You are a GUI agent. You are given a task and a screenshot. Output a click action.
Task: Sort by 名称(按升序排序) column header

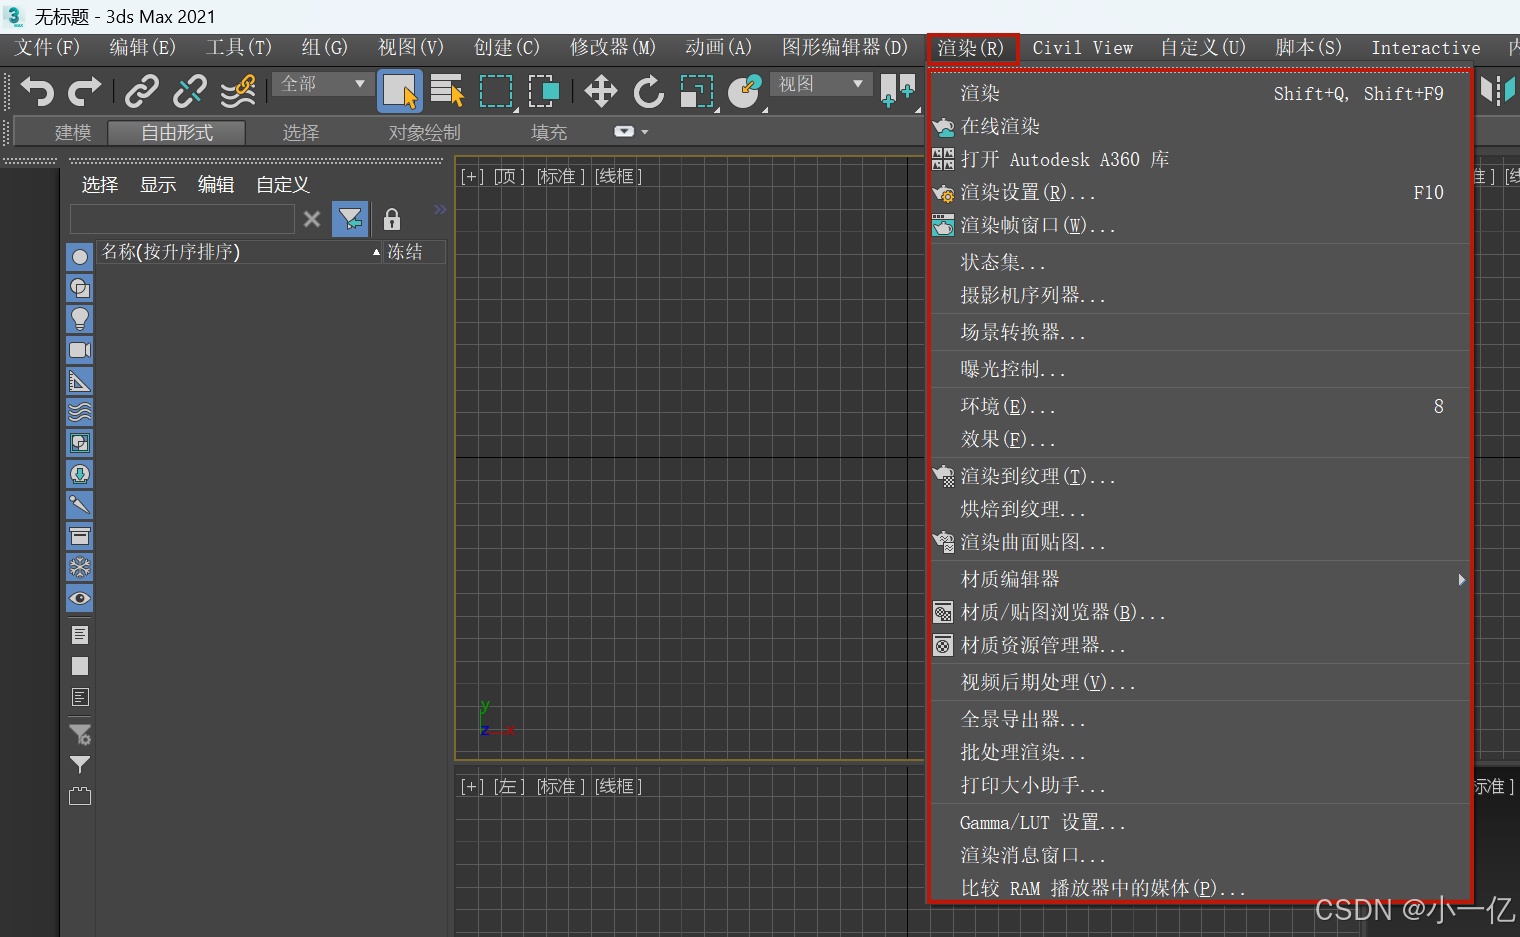pyautogui.click(x=240, y=252)
